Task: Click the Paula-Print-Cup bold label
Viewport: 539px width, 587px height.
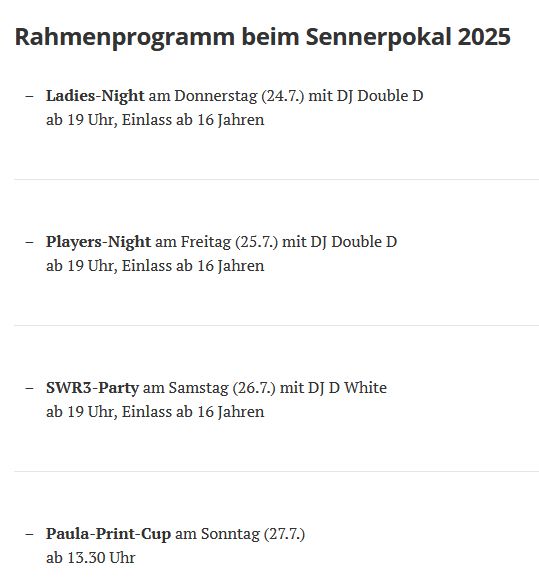Action: click(109, 535)
